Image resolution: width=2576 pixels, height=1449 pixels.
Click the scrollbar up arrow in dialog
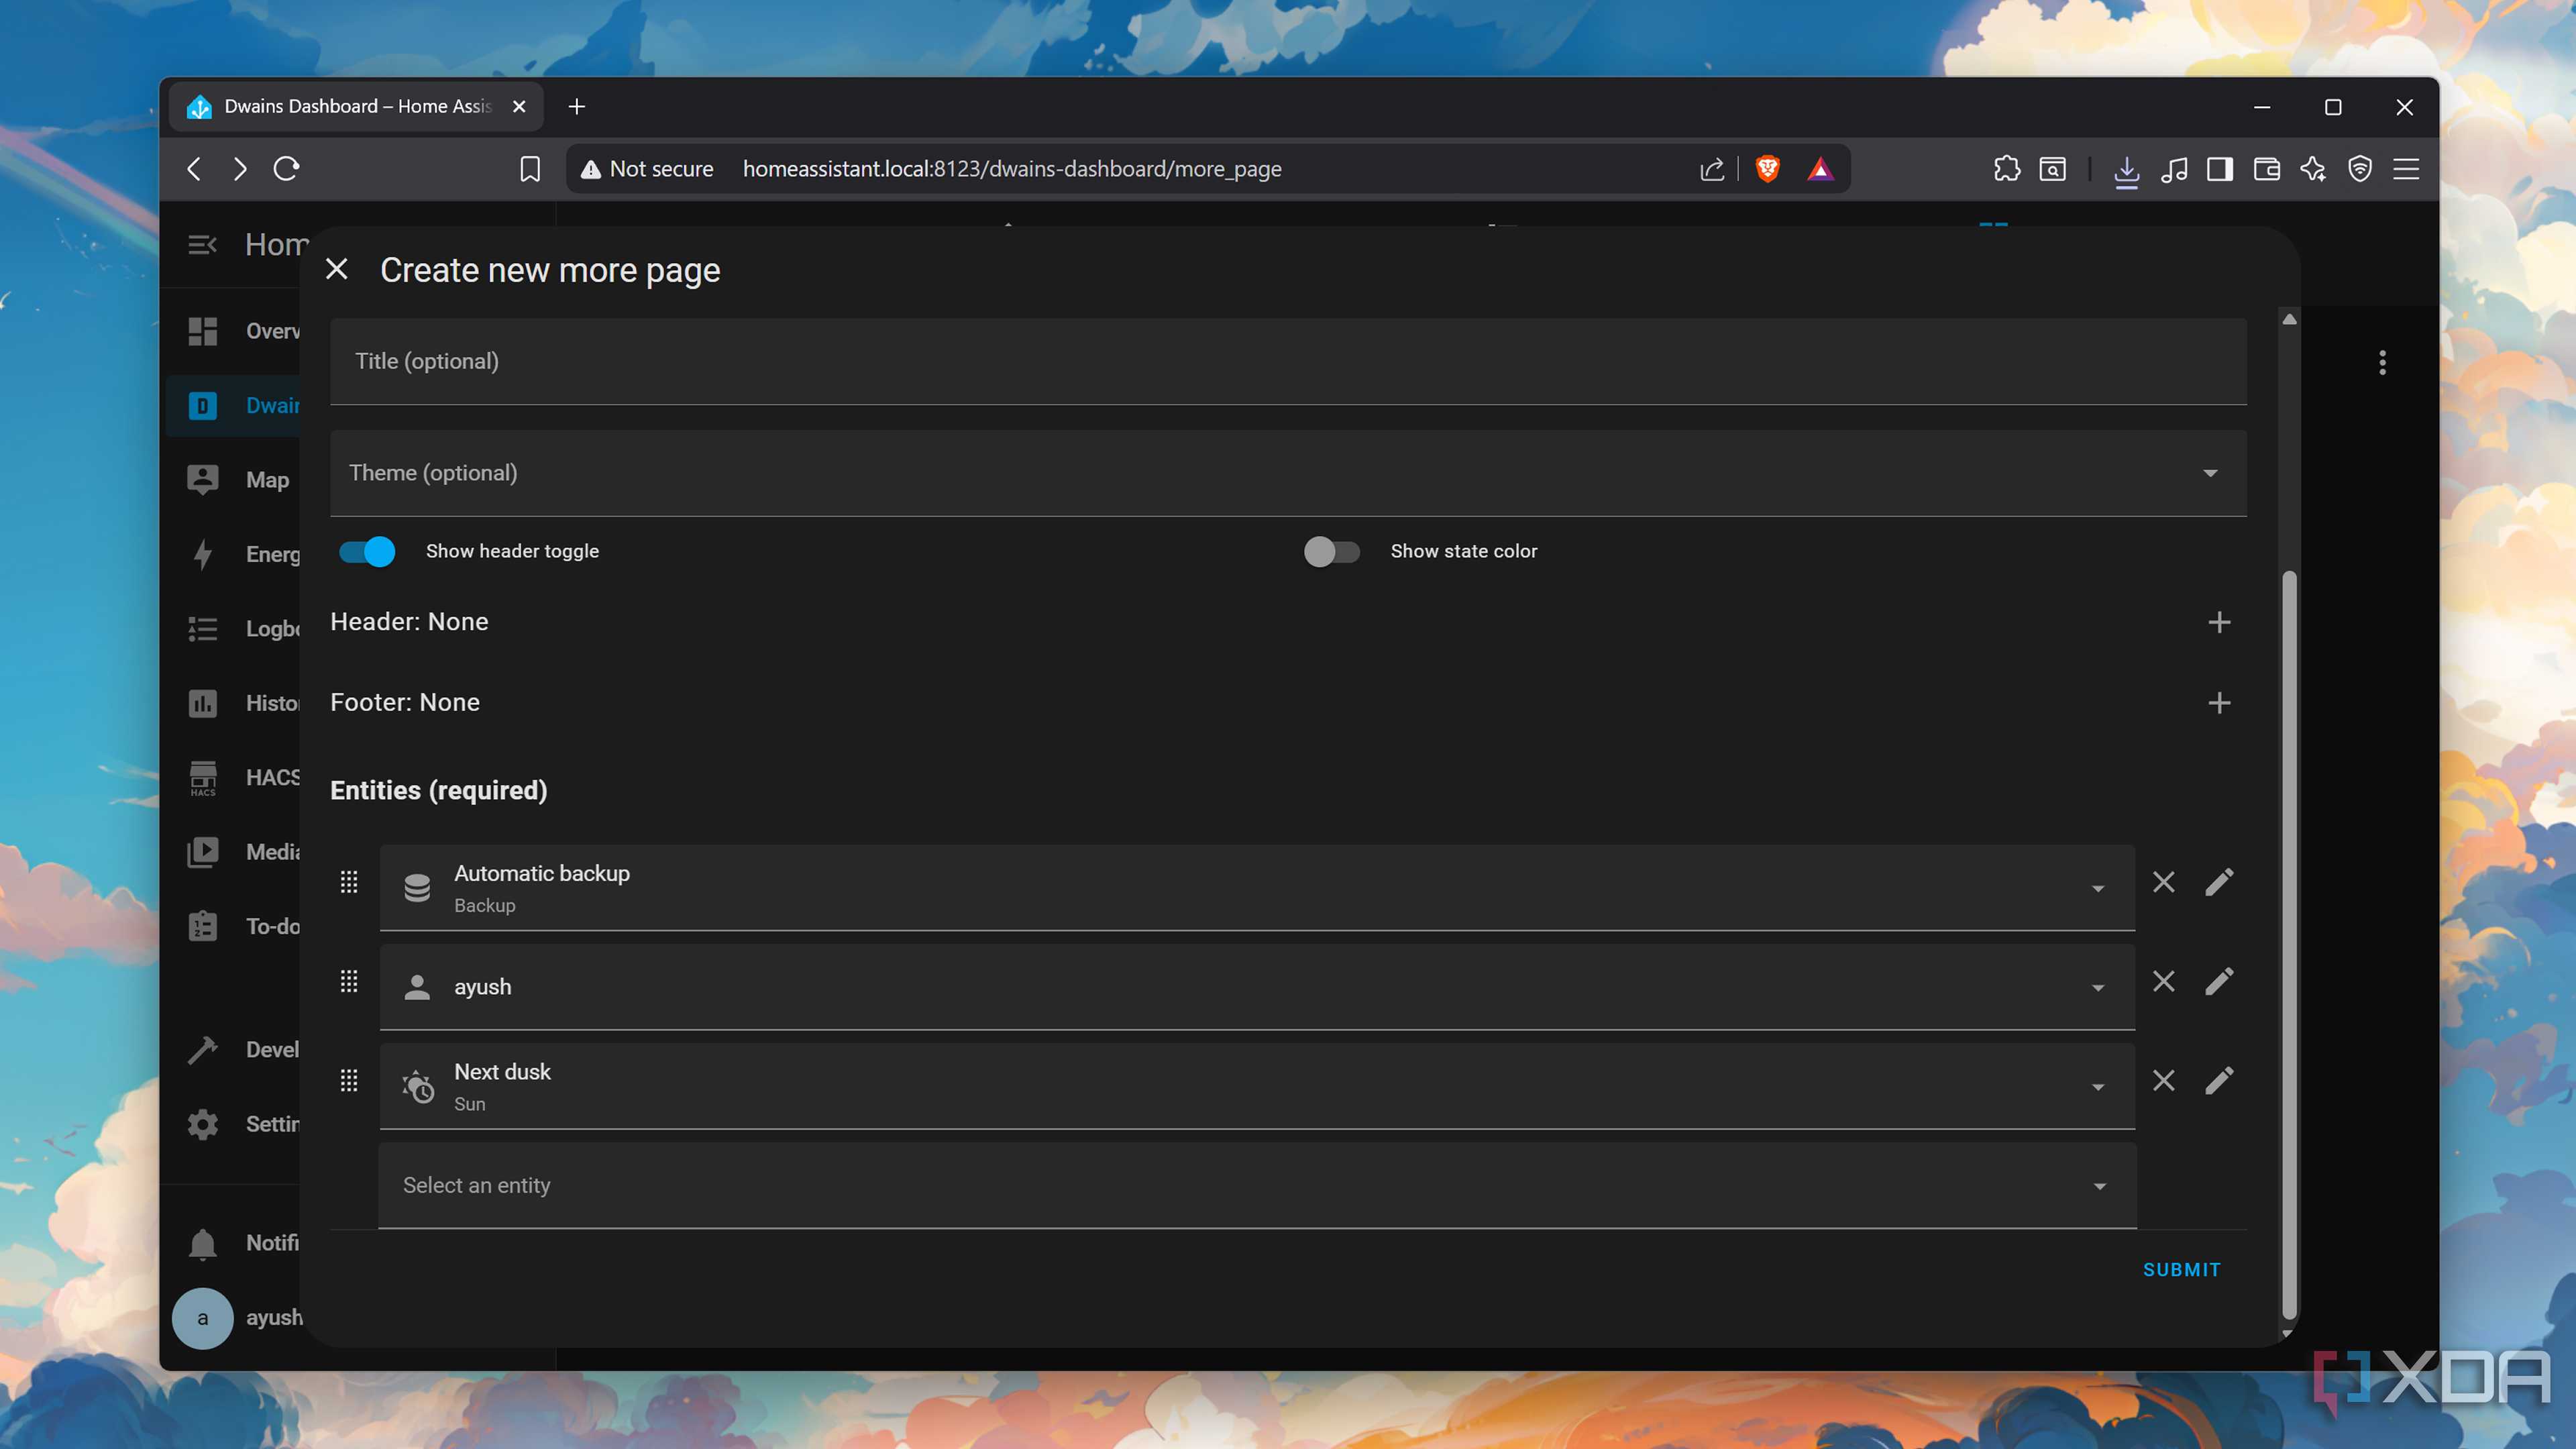pos(2288,319)
